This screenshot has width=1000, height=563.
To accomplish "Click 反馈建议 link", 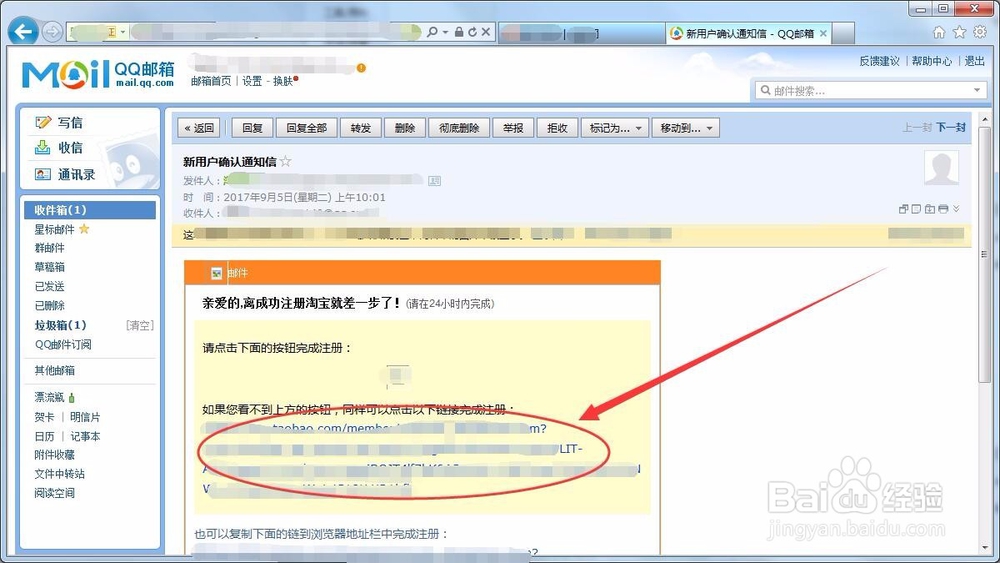I will (x=879, y=61).
